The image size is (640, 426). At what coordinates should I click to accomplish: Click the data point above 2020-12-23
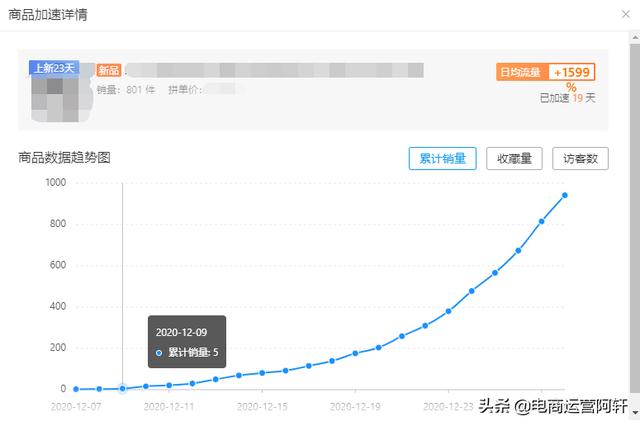point(448,311)
